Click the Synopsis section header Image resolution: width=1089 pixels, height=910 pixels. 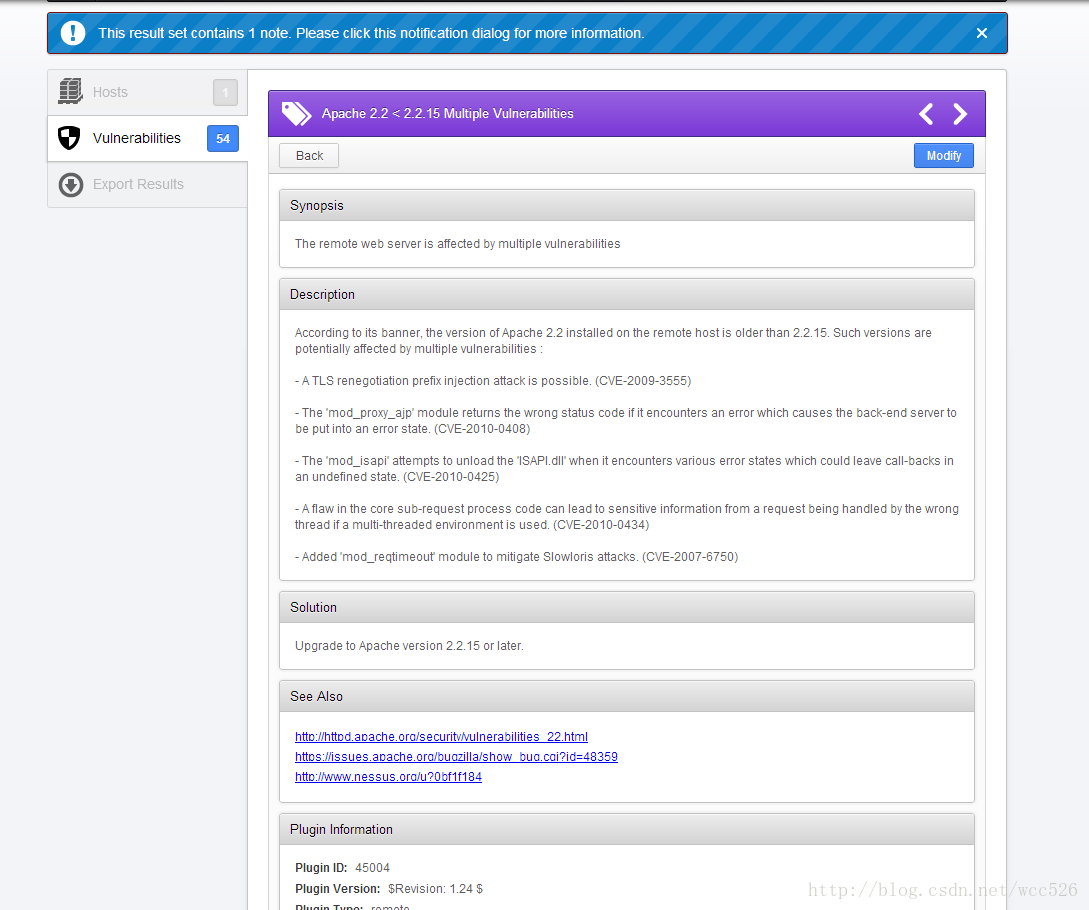[x=626, y=206]
